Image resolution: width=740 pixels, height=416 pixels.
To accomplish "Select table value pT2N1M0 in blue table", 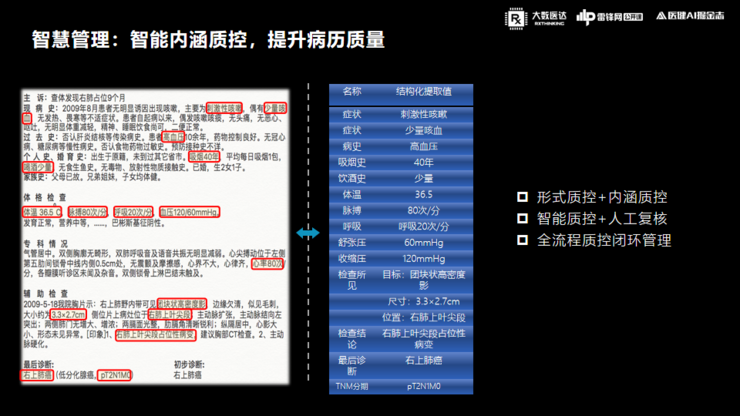I will tap(423, 386).
